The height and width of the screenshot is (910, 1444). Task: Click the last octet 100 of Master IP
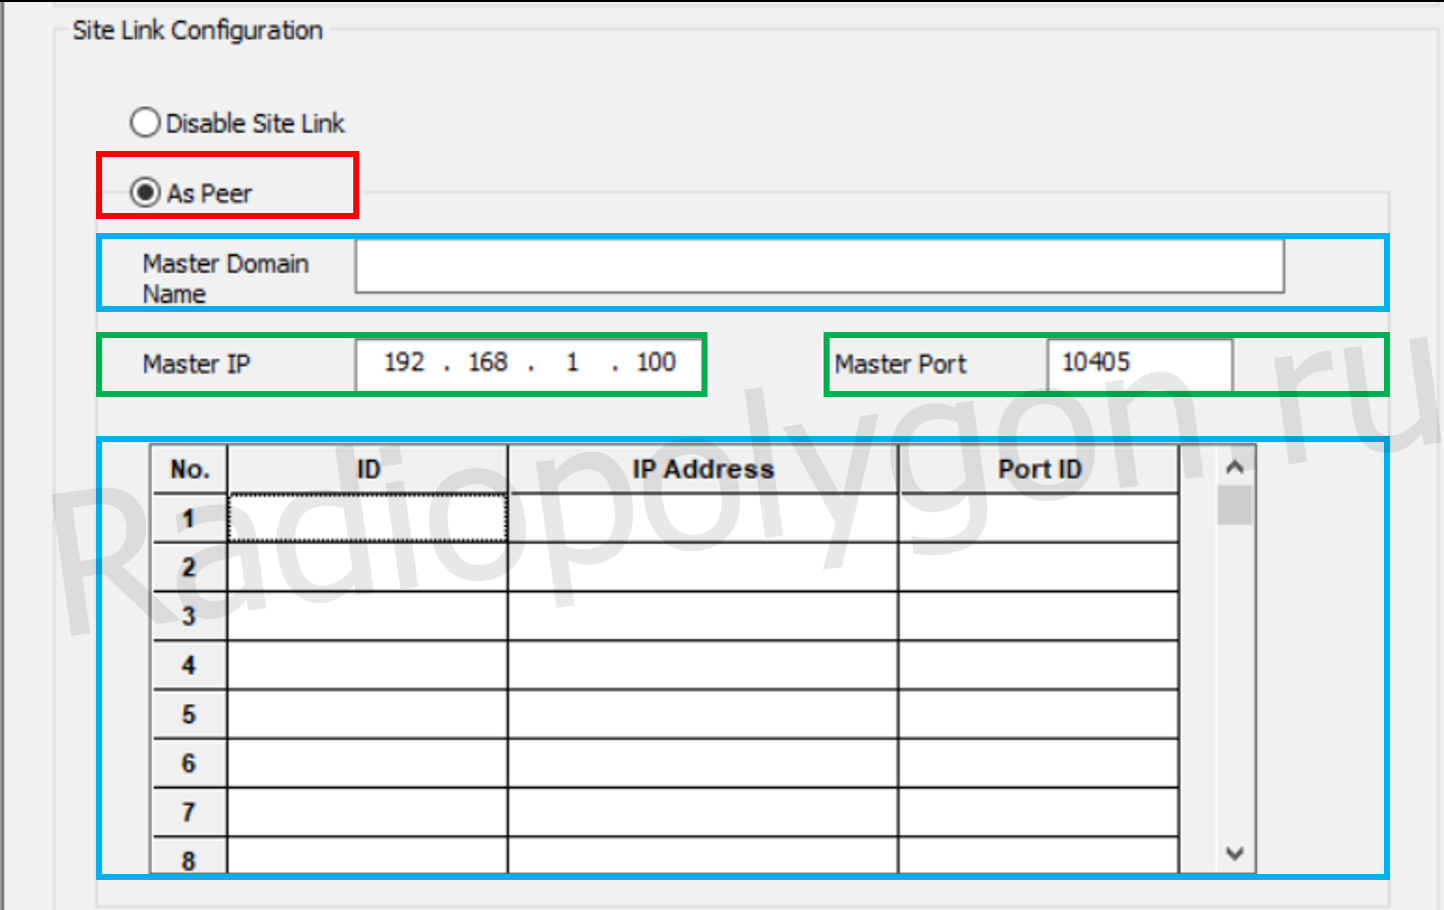point(656,363)
